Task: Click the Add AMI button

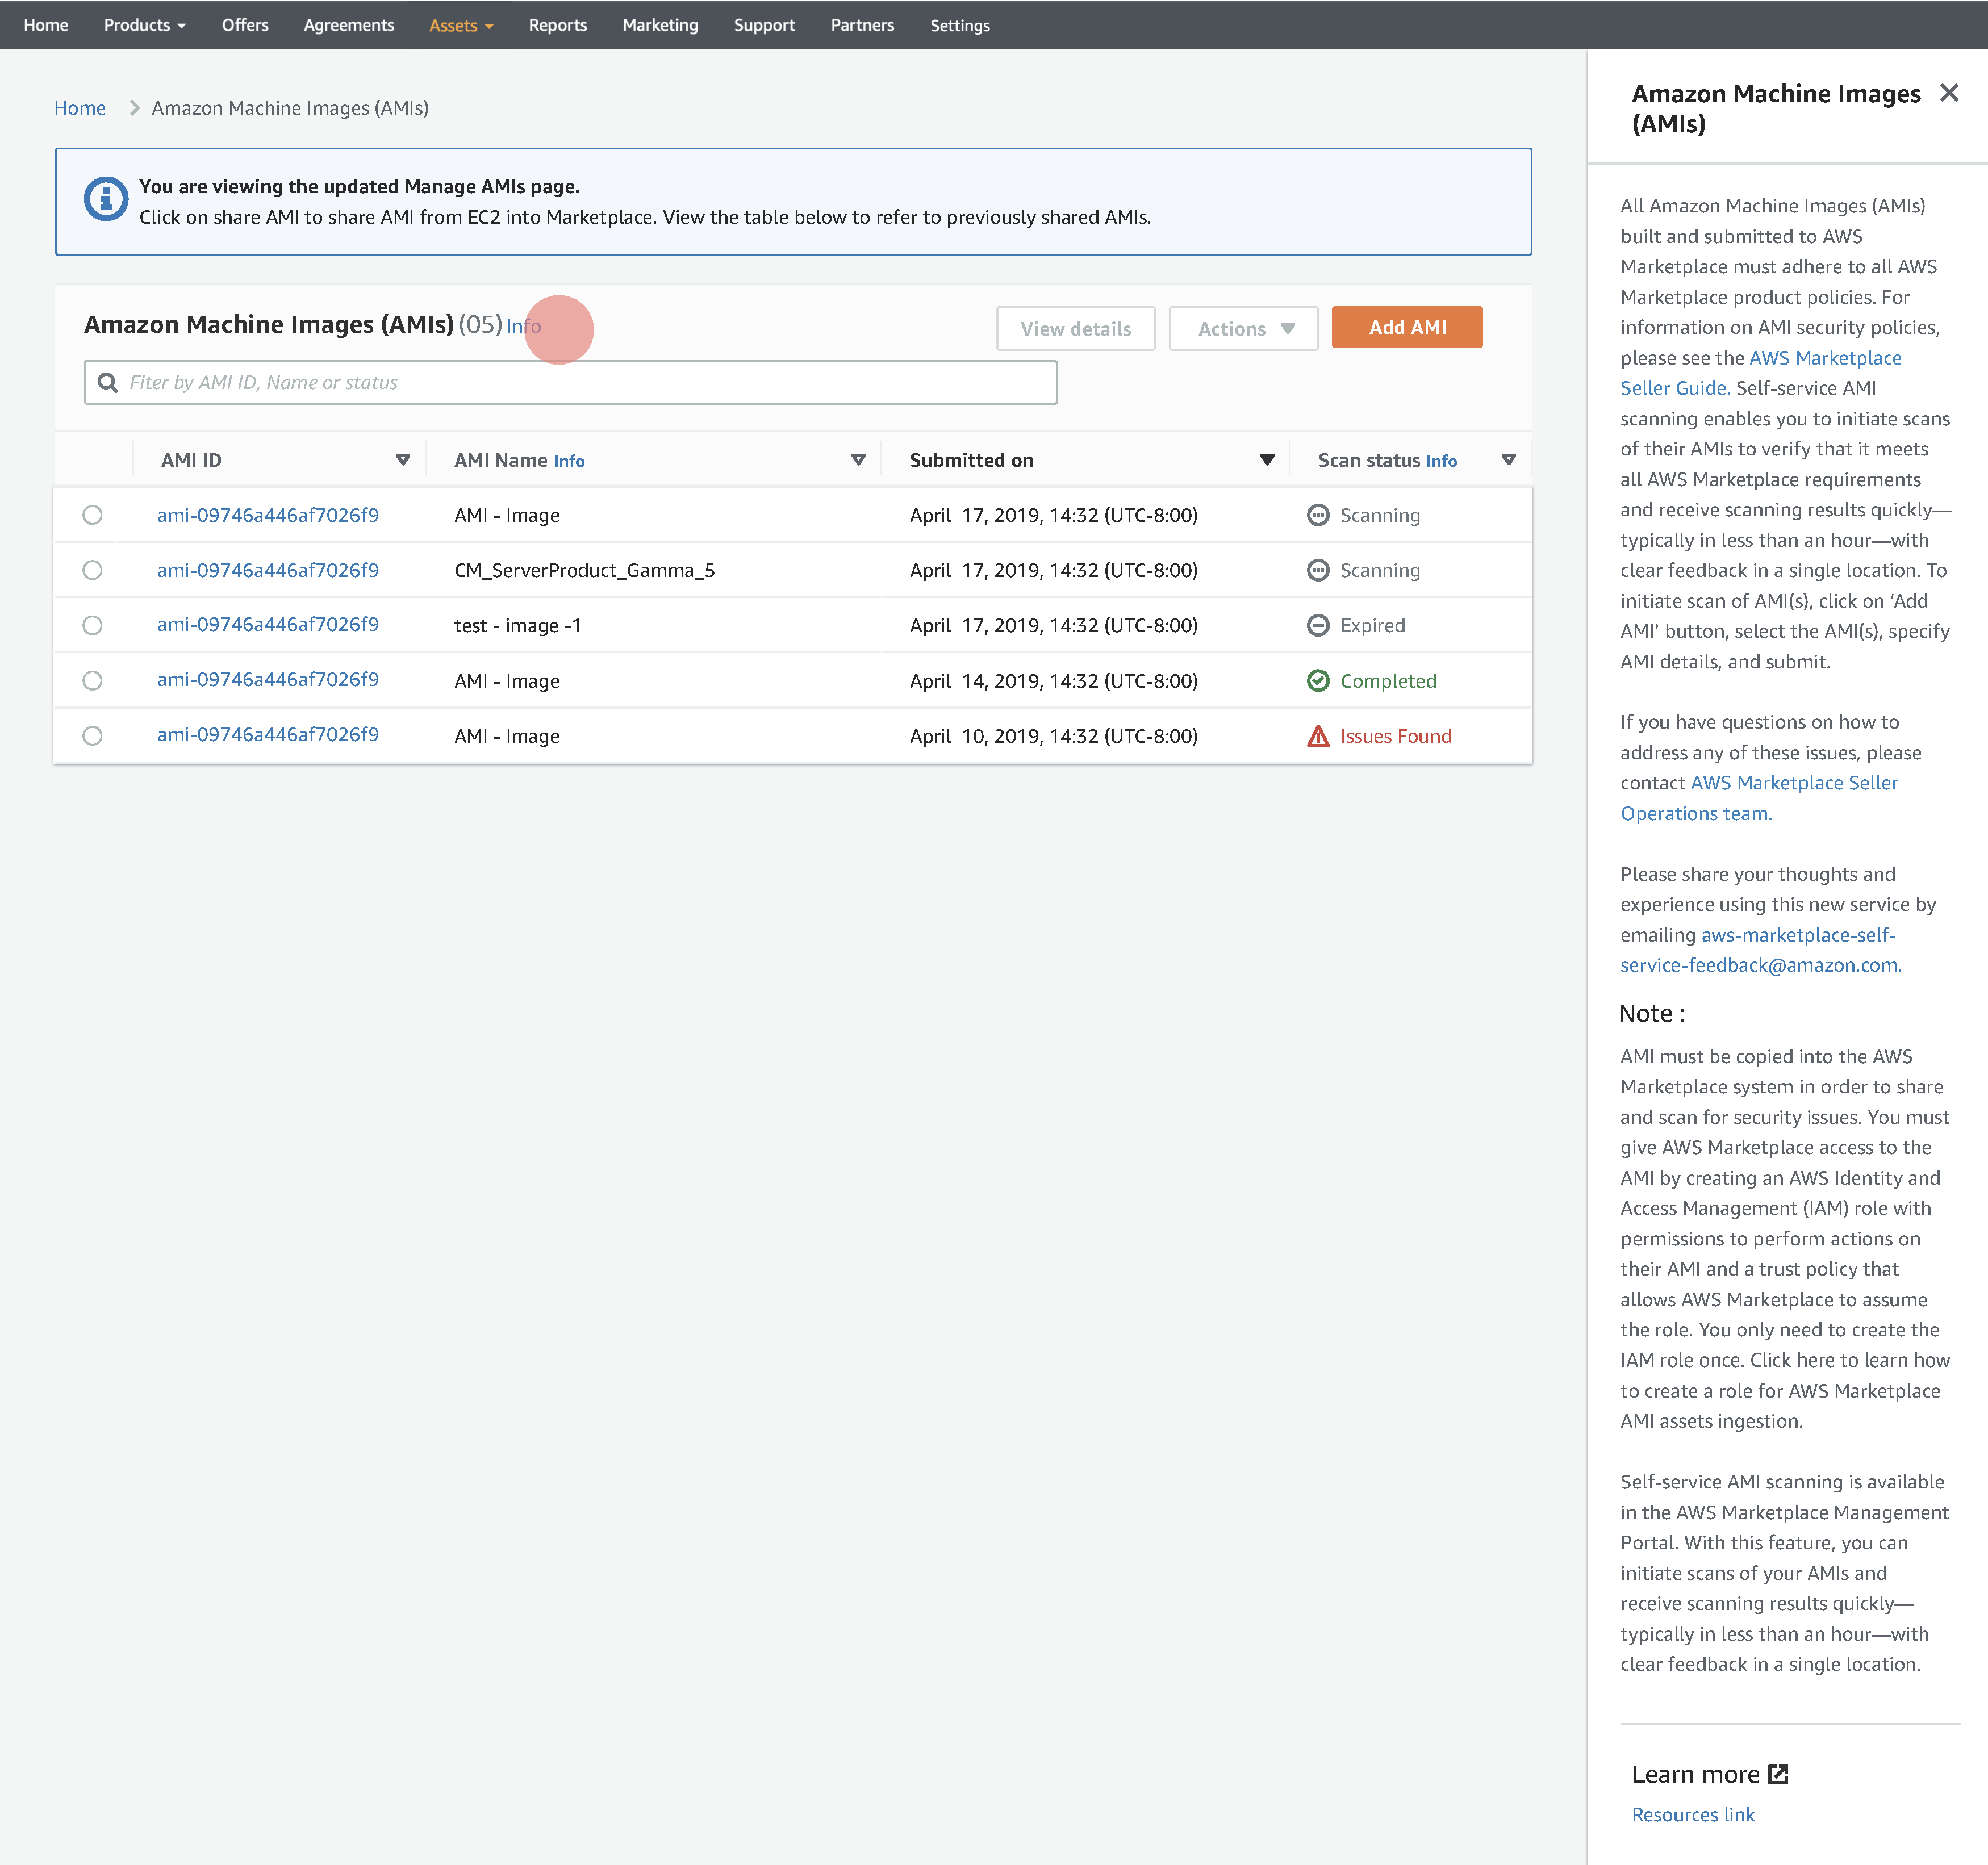Action: point(1406,328)
